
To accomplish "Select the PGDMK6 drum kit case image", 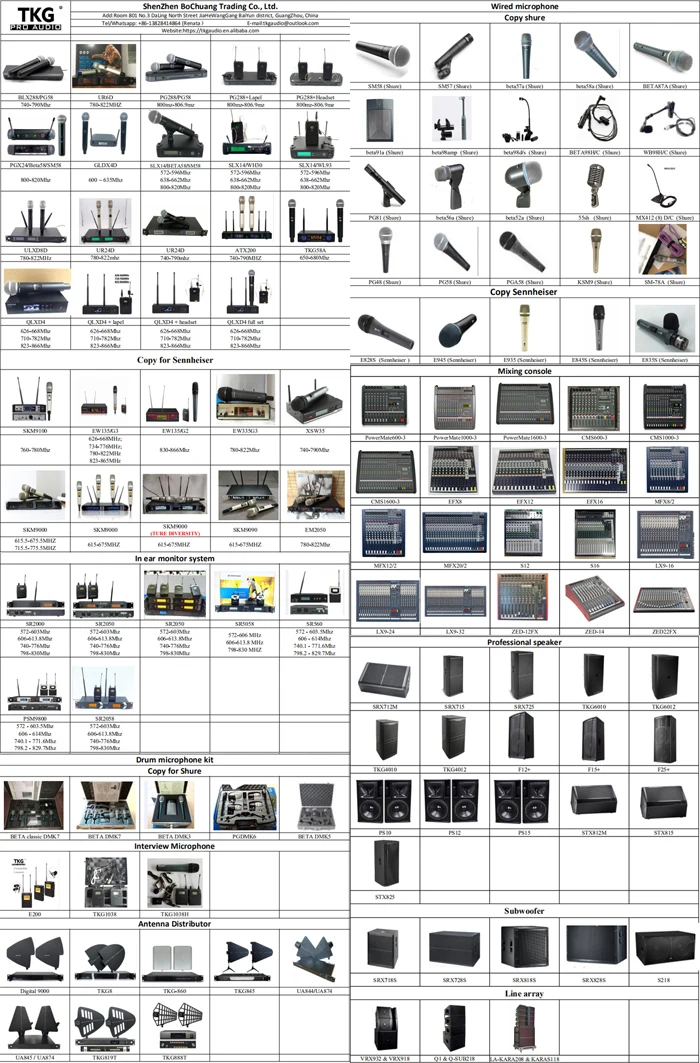I will pyautogui.click(x=244, y=806).
